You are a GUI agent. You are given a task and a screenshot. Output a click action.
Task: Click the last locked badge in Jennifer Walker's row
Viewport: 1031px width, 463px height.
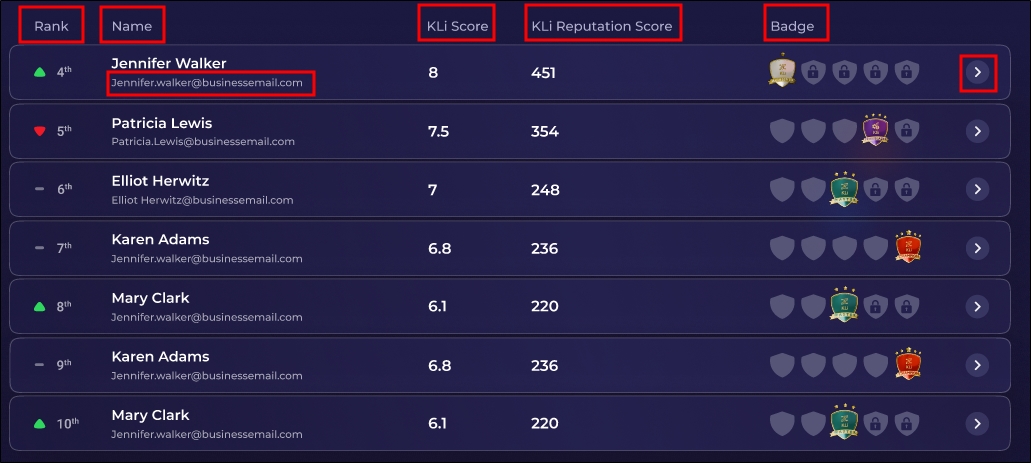pyautogui.click(x=907, y=72)
